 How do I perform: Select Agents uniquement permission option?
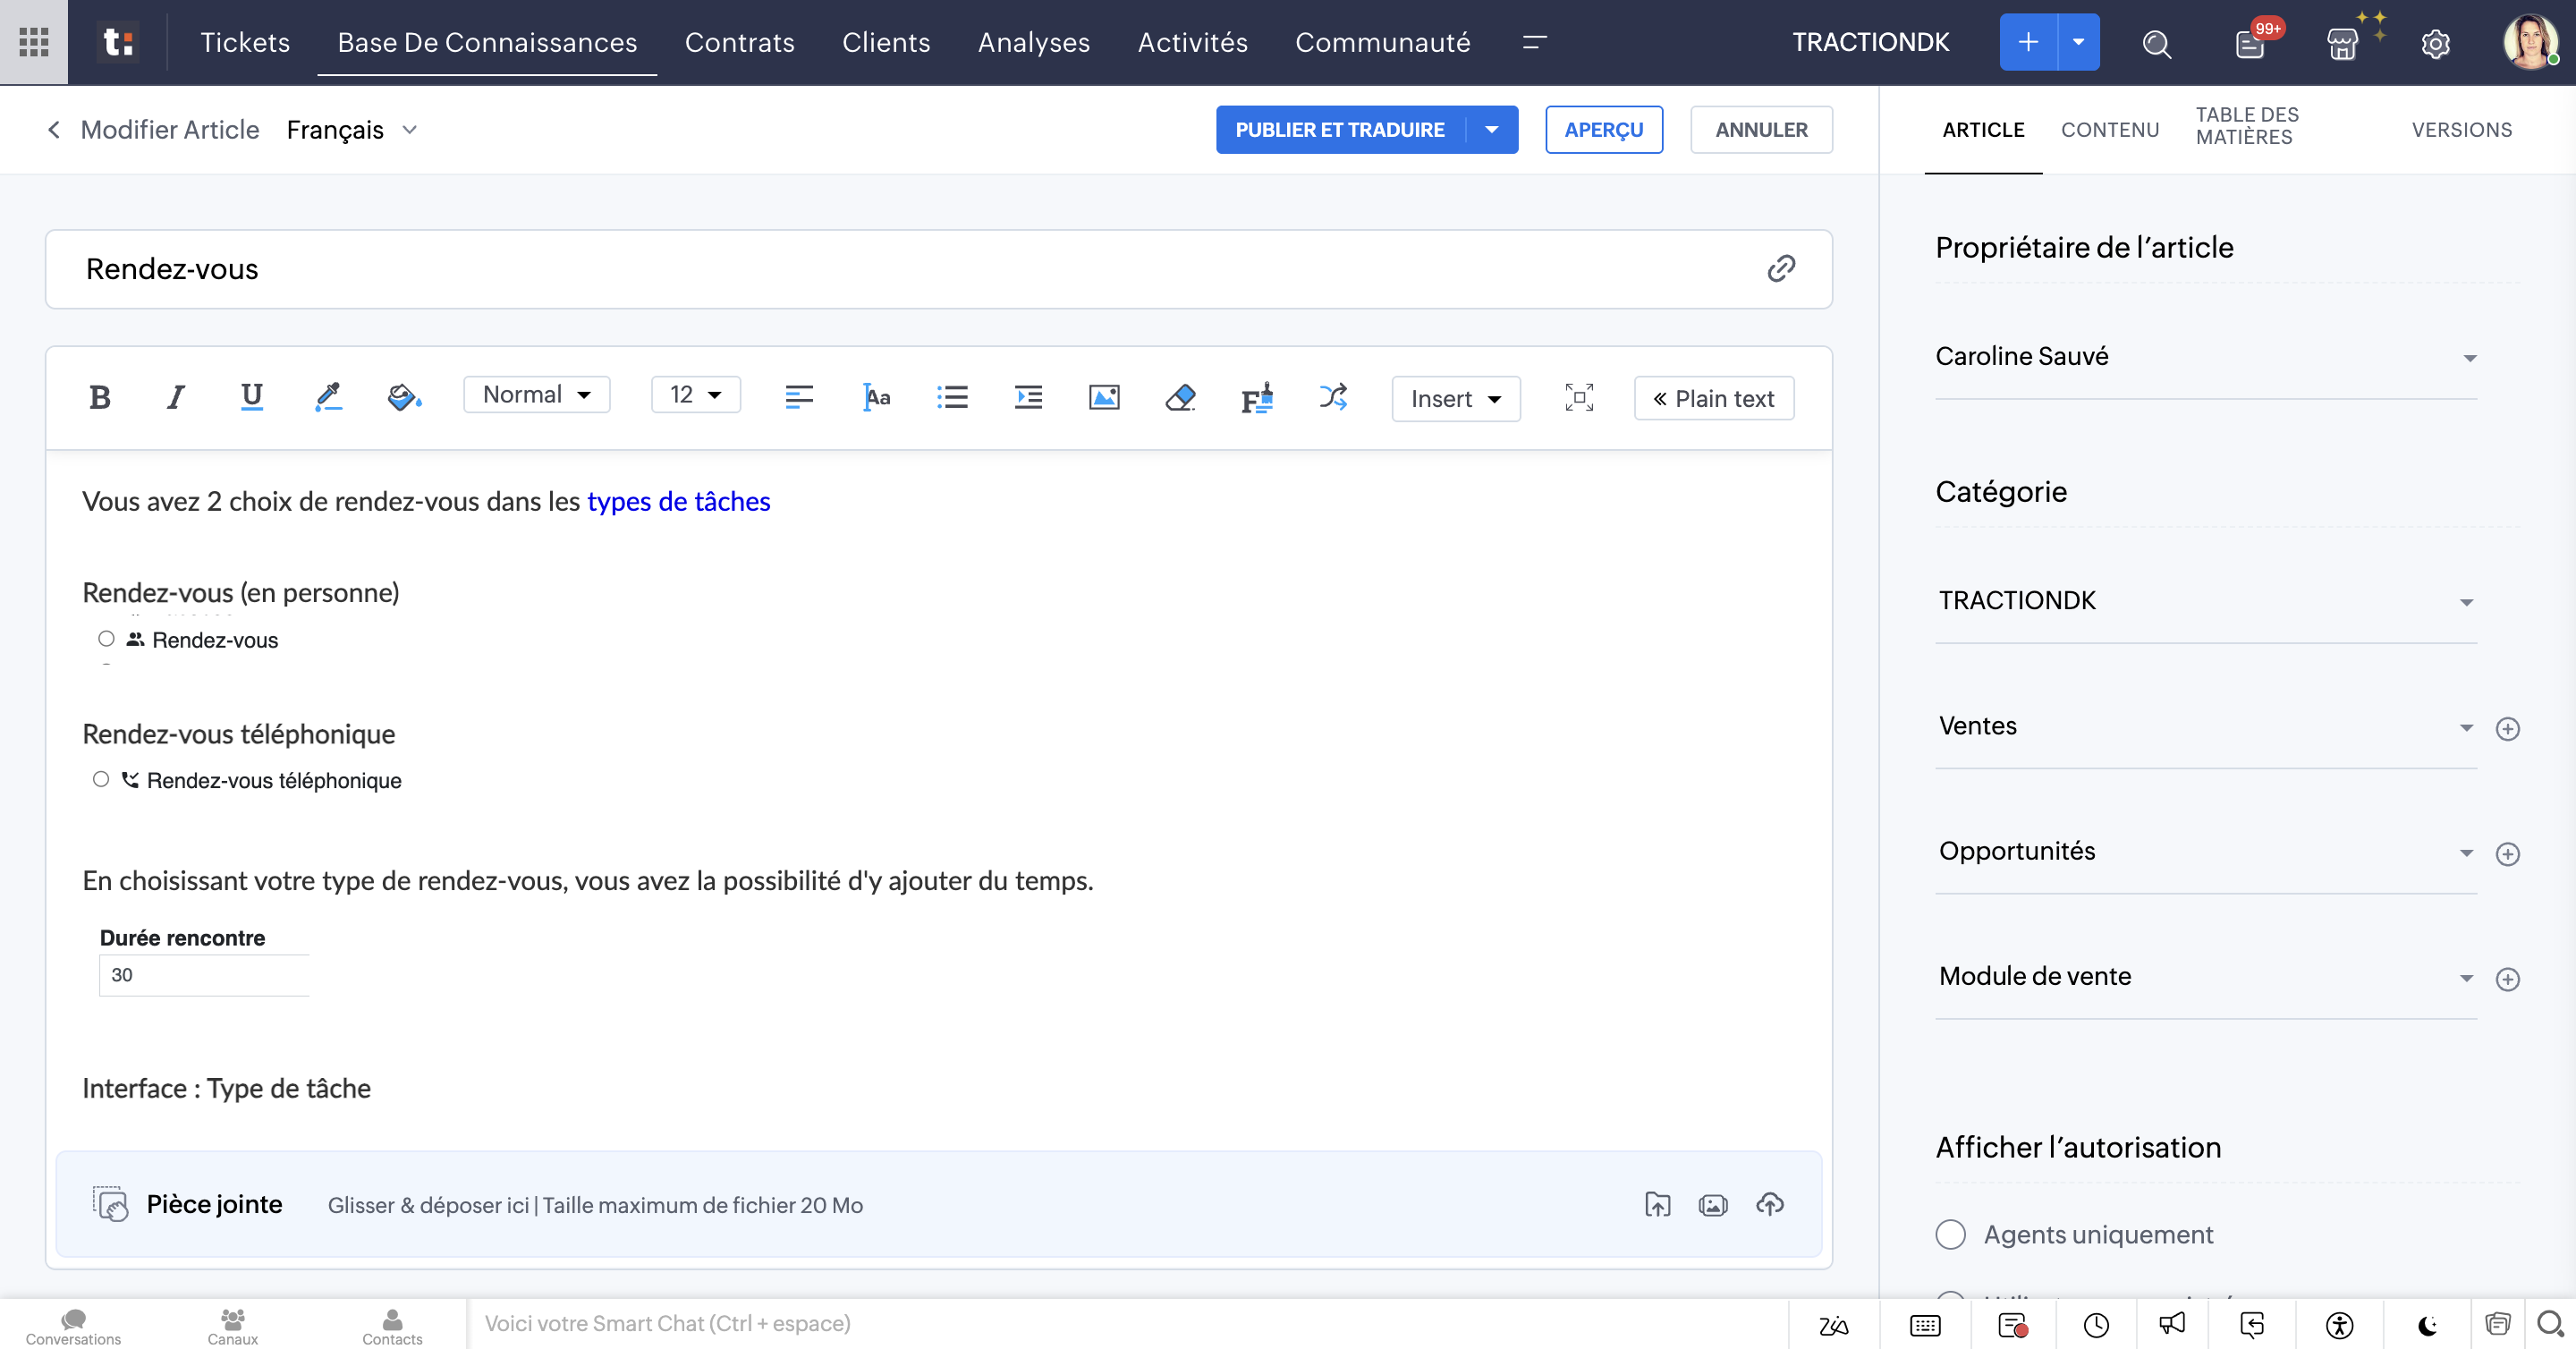[x=1950, y=1234]
